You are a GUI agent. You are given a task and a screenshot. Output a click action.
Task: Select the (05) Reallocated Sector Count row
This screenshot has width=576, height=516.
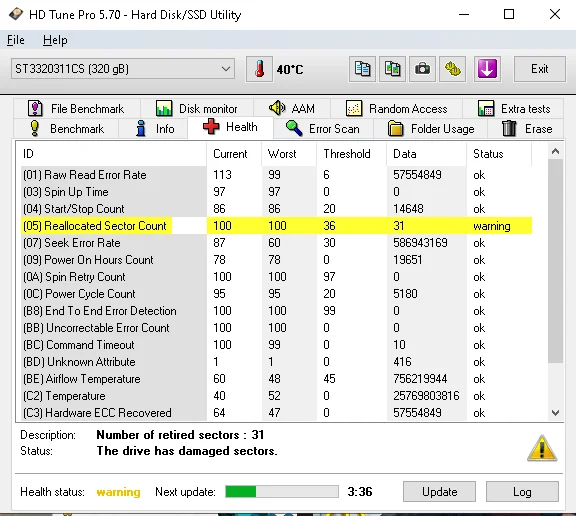click(x=277, y=225)
